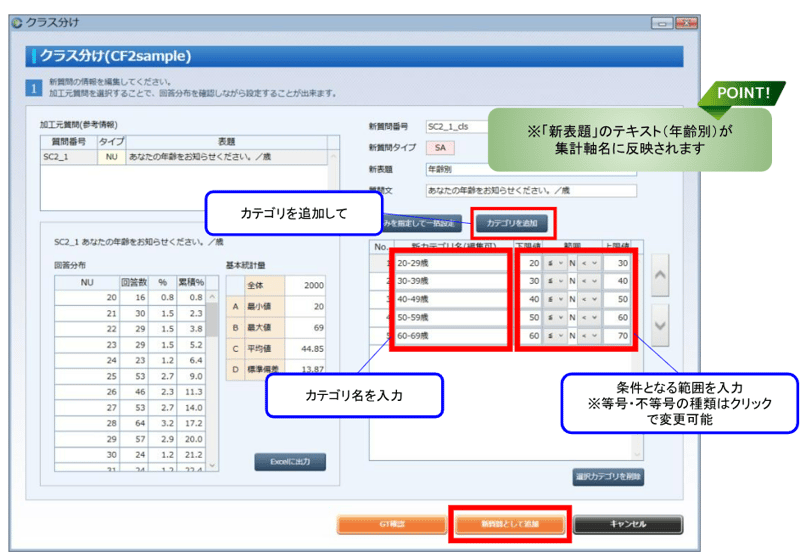This screenshot has width=800, height=556.
Task: Click lower limit field 20 in 20-29歳 row
Action: [530, 263]
